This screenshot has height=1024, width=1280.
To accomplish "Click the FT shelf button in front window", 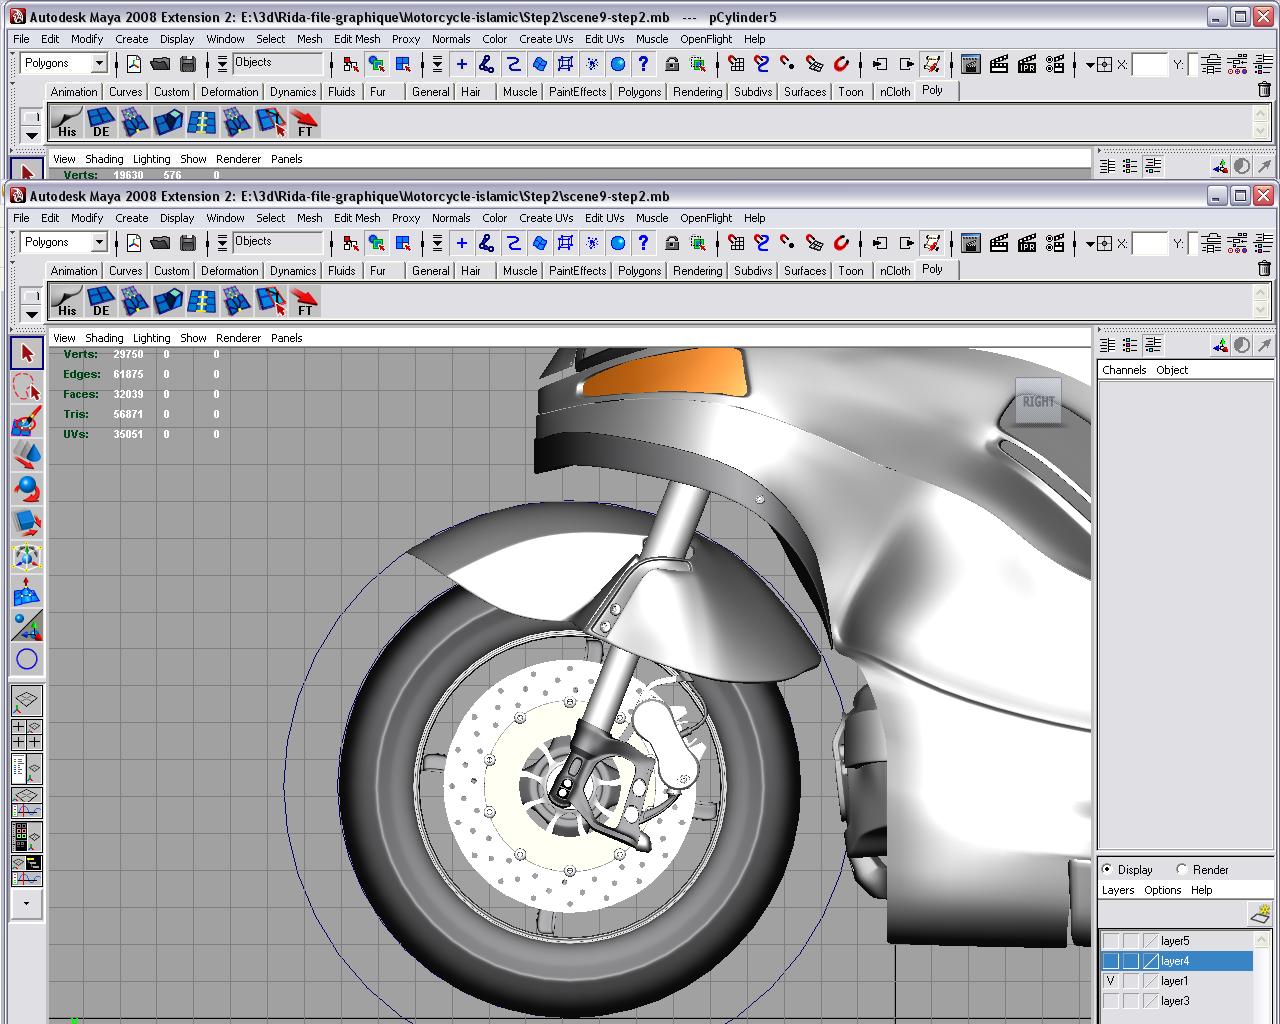I will pyautogui.click(x=304, y=301).
